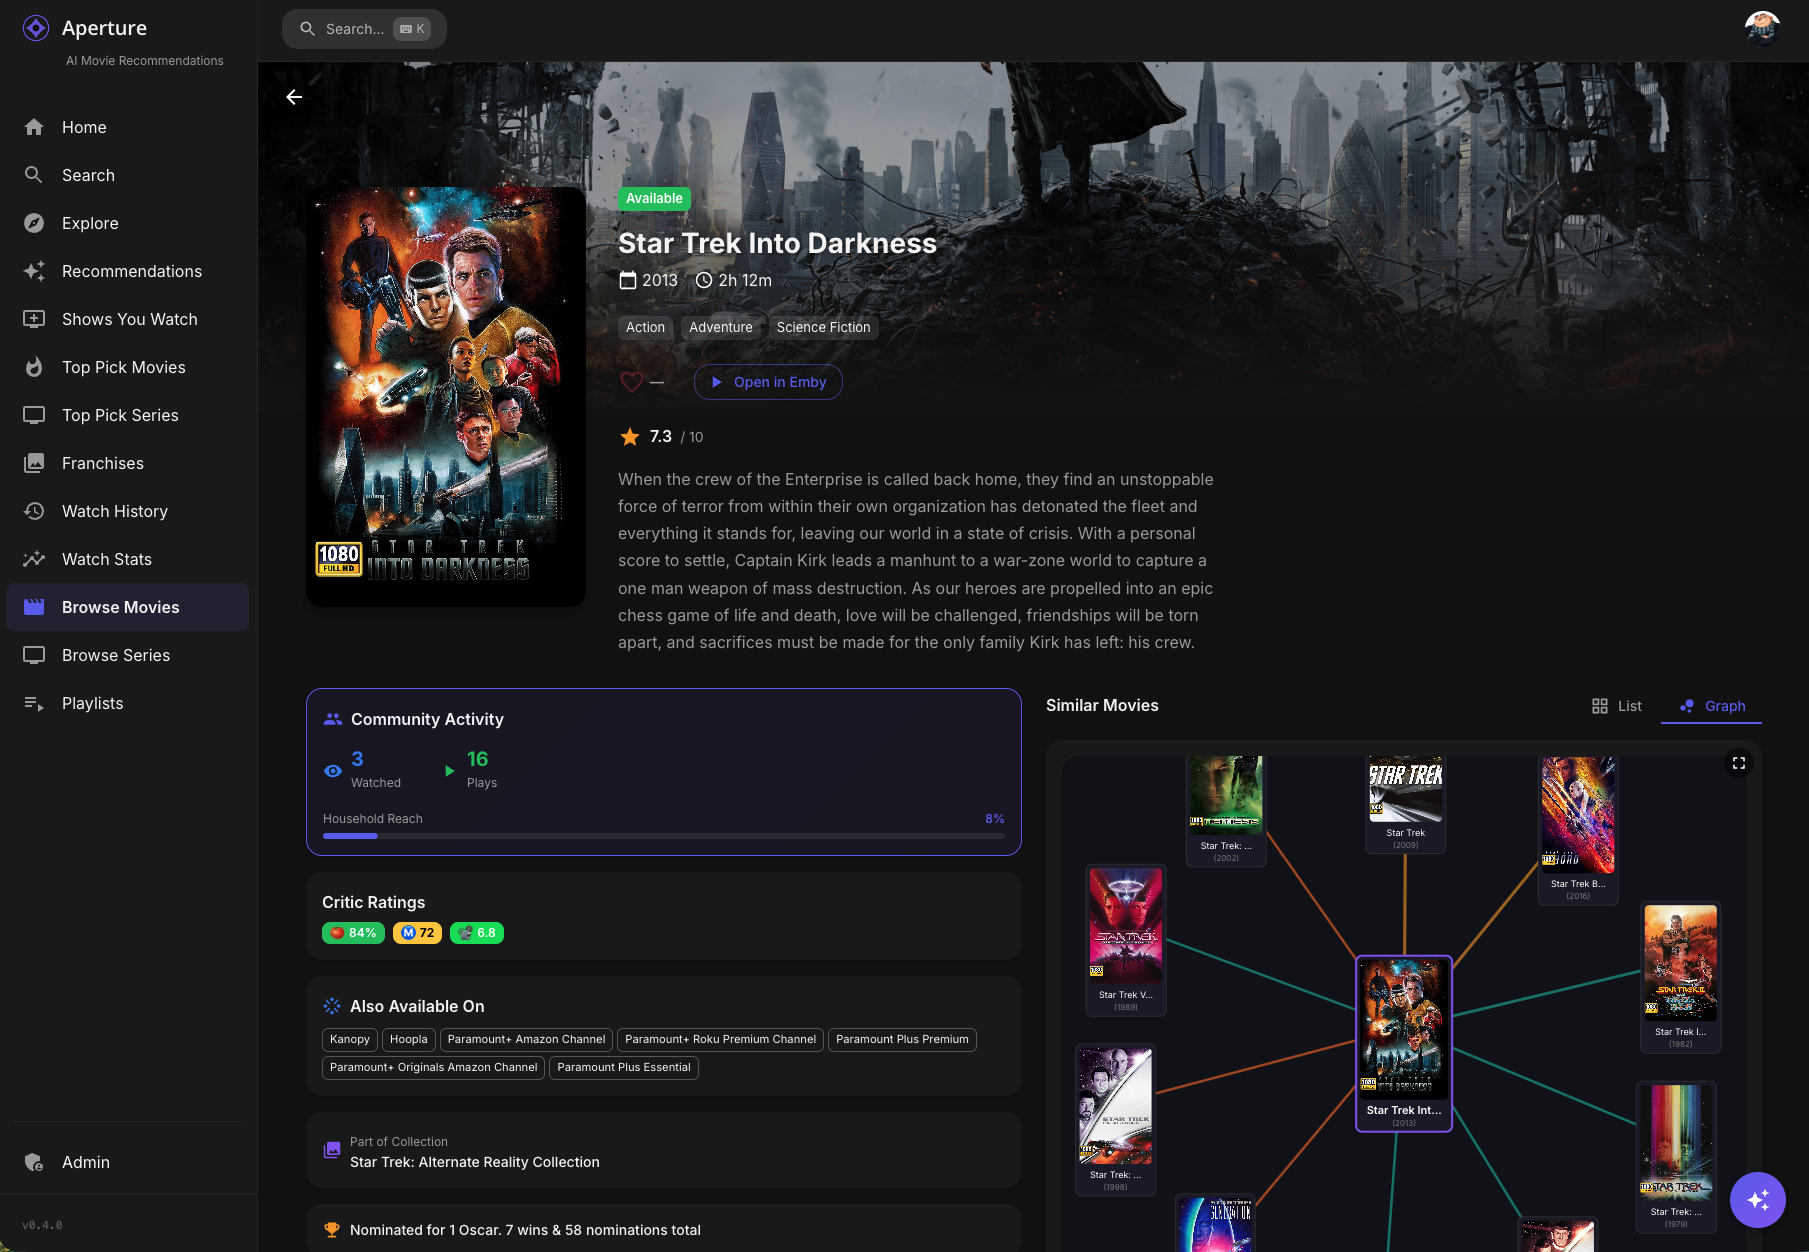The height and width of the screenshot is (1252, 1809).
Task: Click the 84% Rotten Tomatoes badge
Action: pyautogui.click(x=353, y=933)
